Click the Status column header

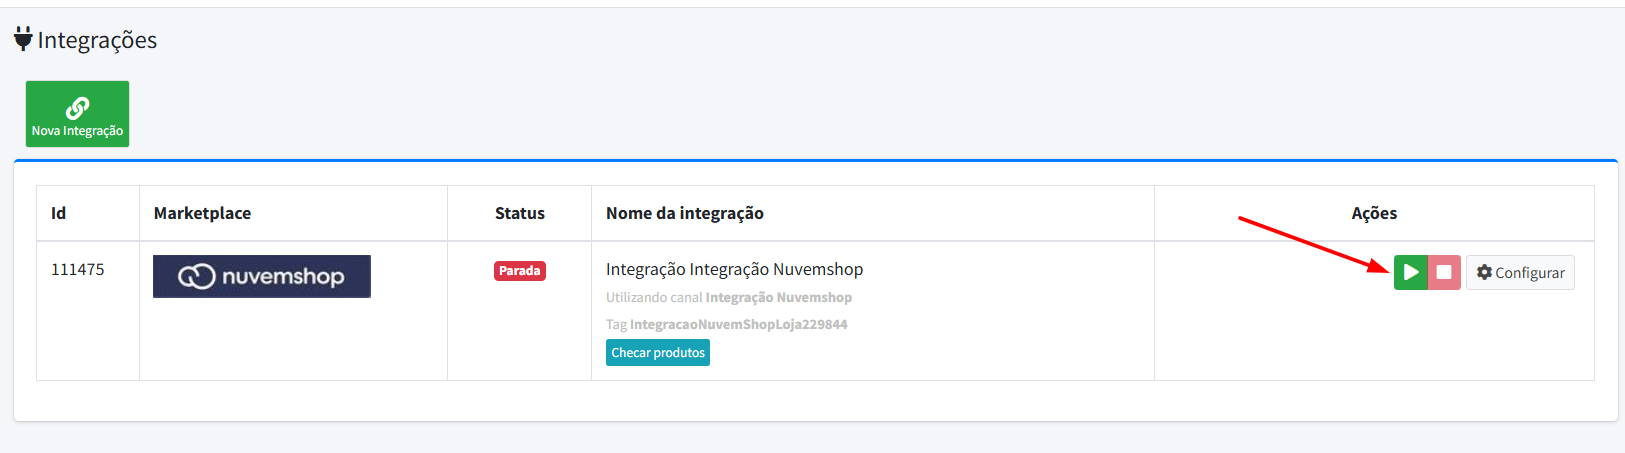pos(519,213)
